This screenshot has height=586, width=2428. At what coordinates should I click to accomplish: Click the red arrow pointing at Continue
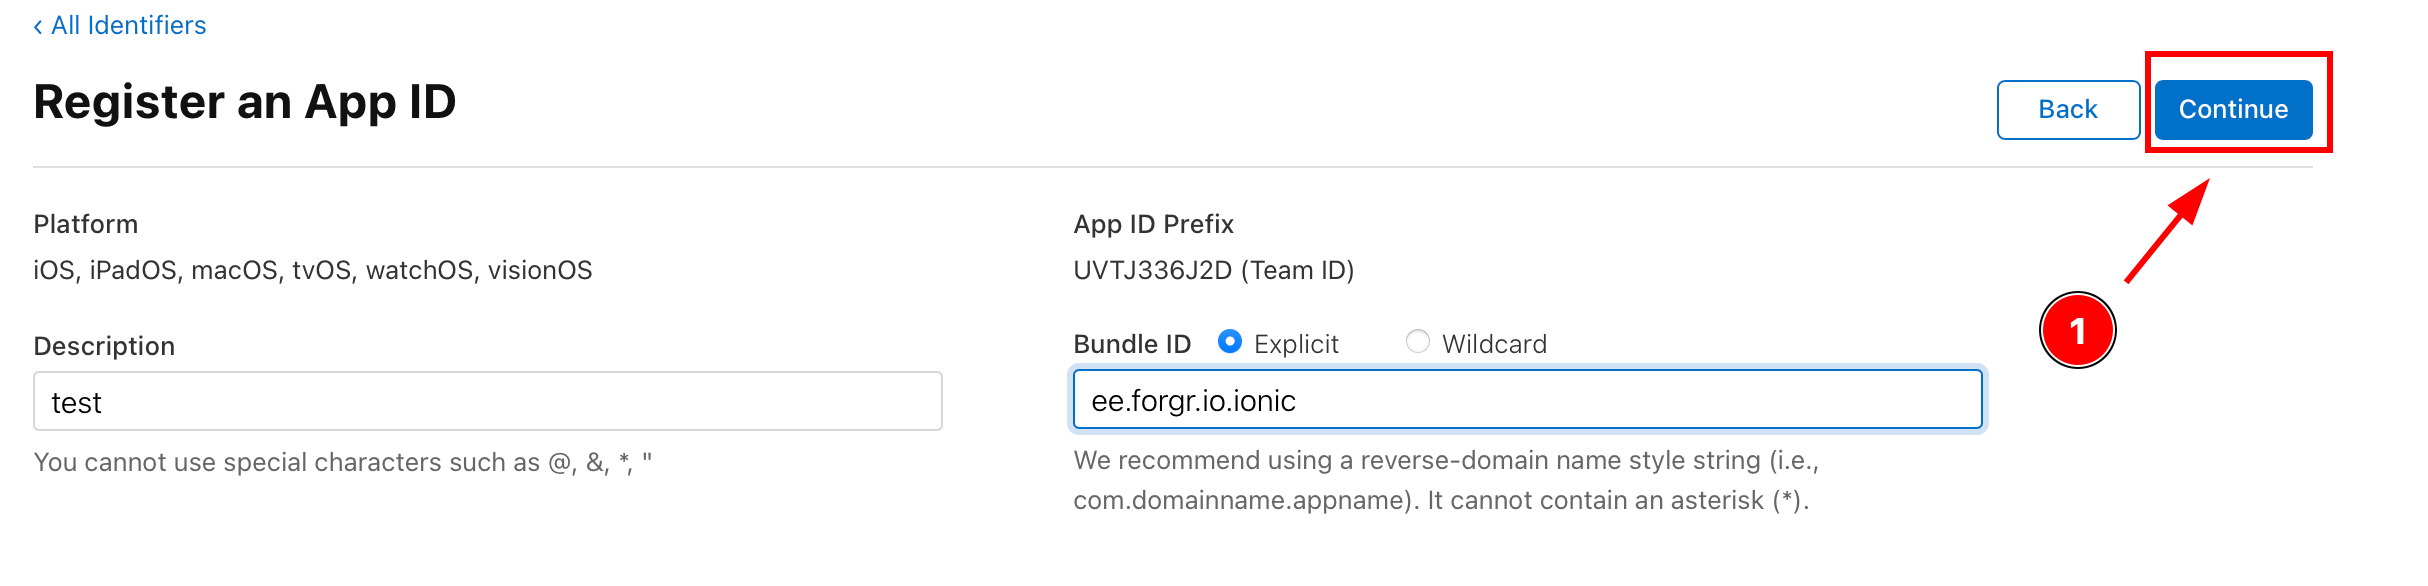[x=2166, y=232]
